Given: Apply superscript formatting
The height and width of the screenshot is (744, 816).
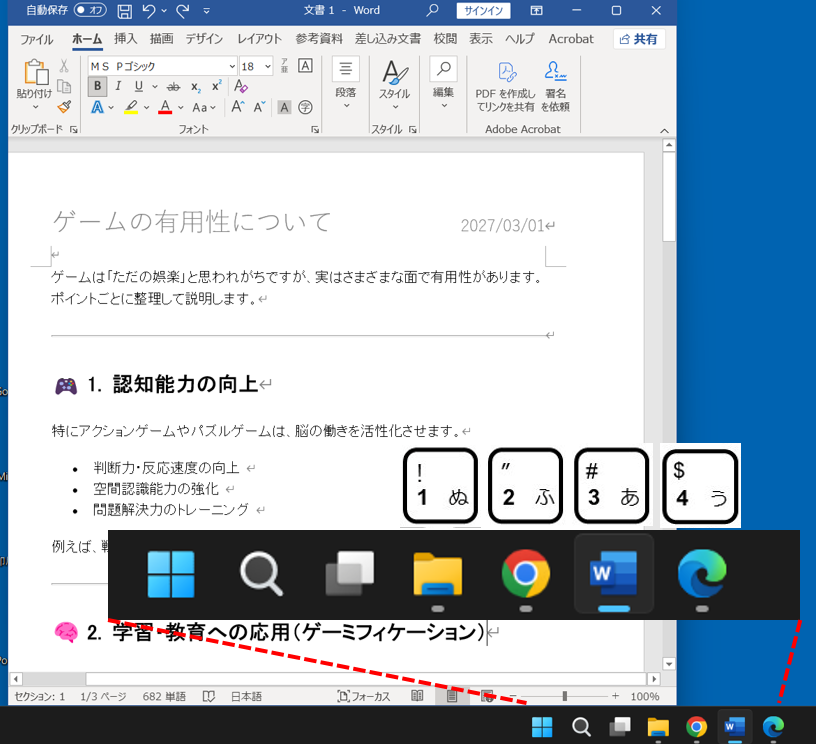Looking at the screenshot, I should pos(216,86).
